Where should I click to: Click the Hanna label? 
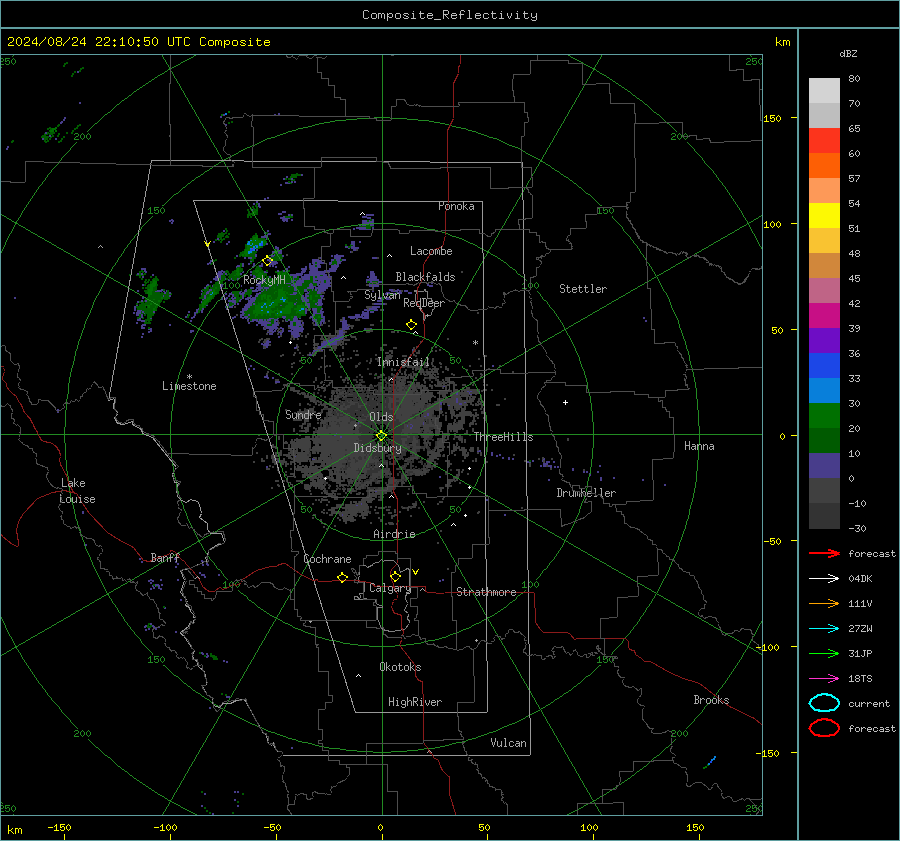tap(699, 446)
